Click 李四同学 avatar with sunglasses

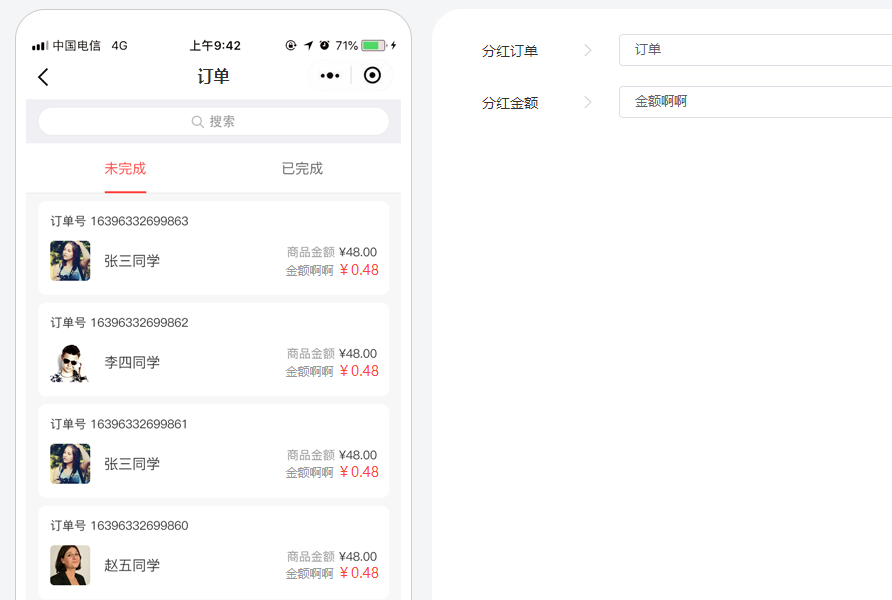click(x=70, y=363)
